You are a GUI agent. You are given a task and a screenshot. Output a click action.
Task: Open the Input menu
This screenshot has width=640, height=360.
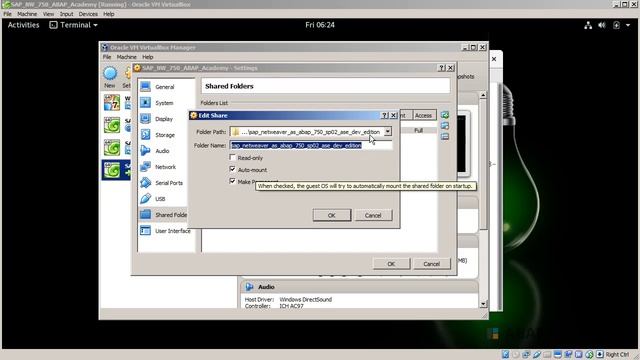(66, 14)
